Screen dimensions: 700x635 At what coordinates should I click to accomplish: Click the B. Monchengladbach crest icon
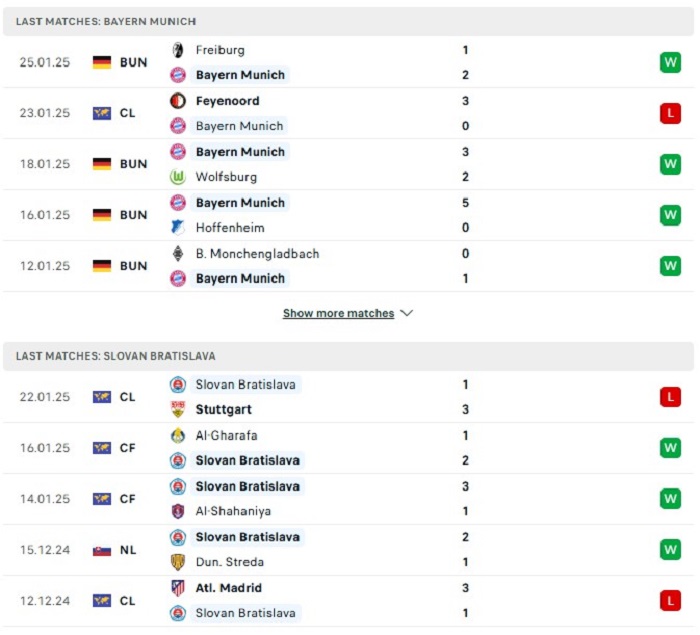pyautogui.click(x=178, y=254)
